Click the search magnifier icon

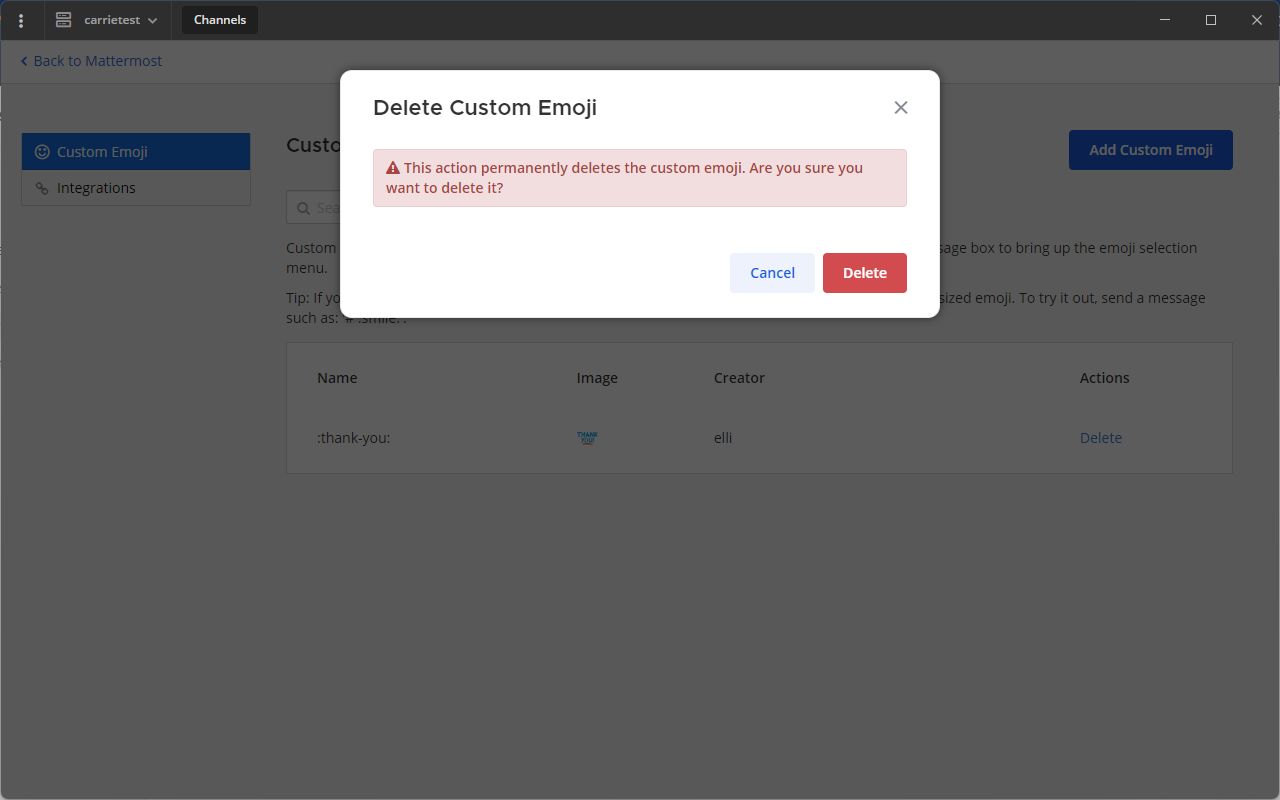tap(303, 208)
